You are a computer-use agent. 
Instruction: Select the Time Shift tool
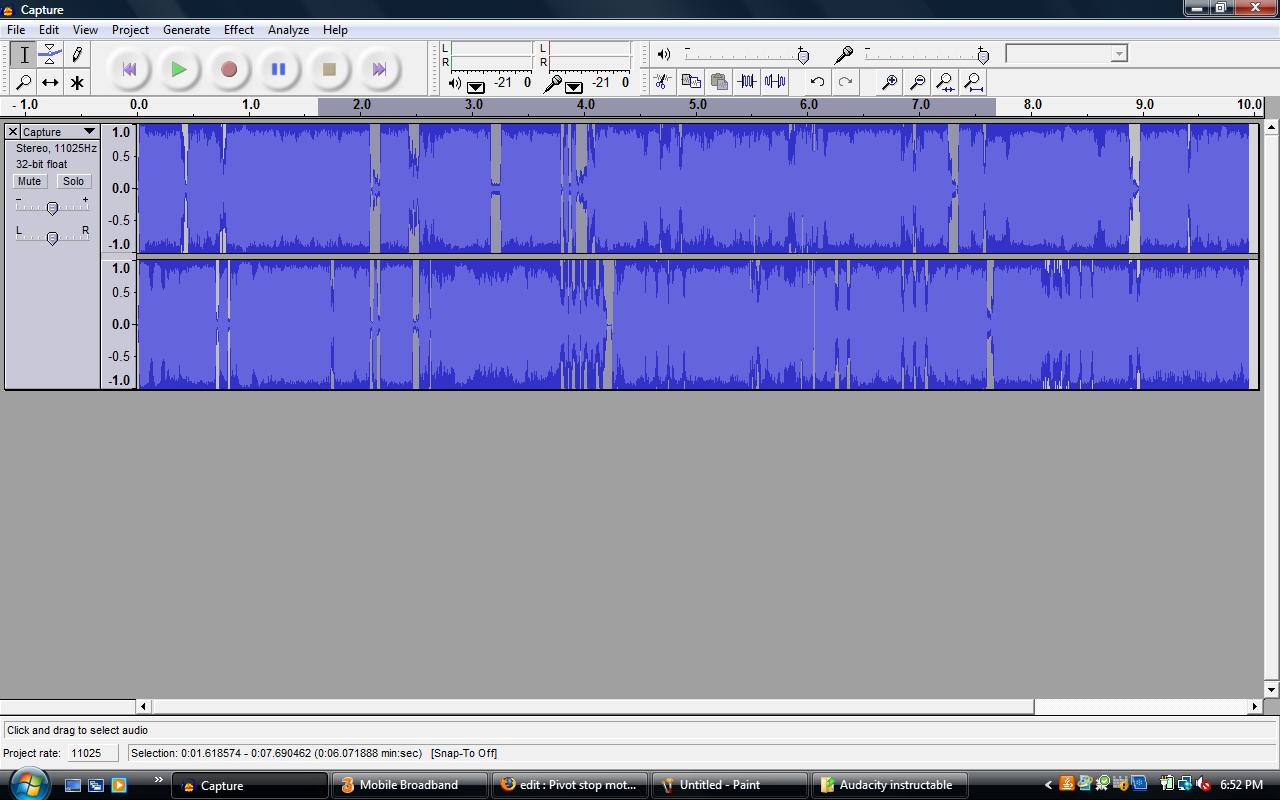(50, 82)
